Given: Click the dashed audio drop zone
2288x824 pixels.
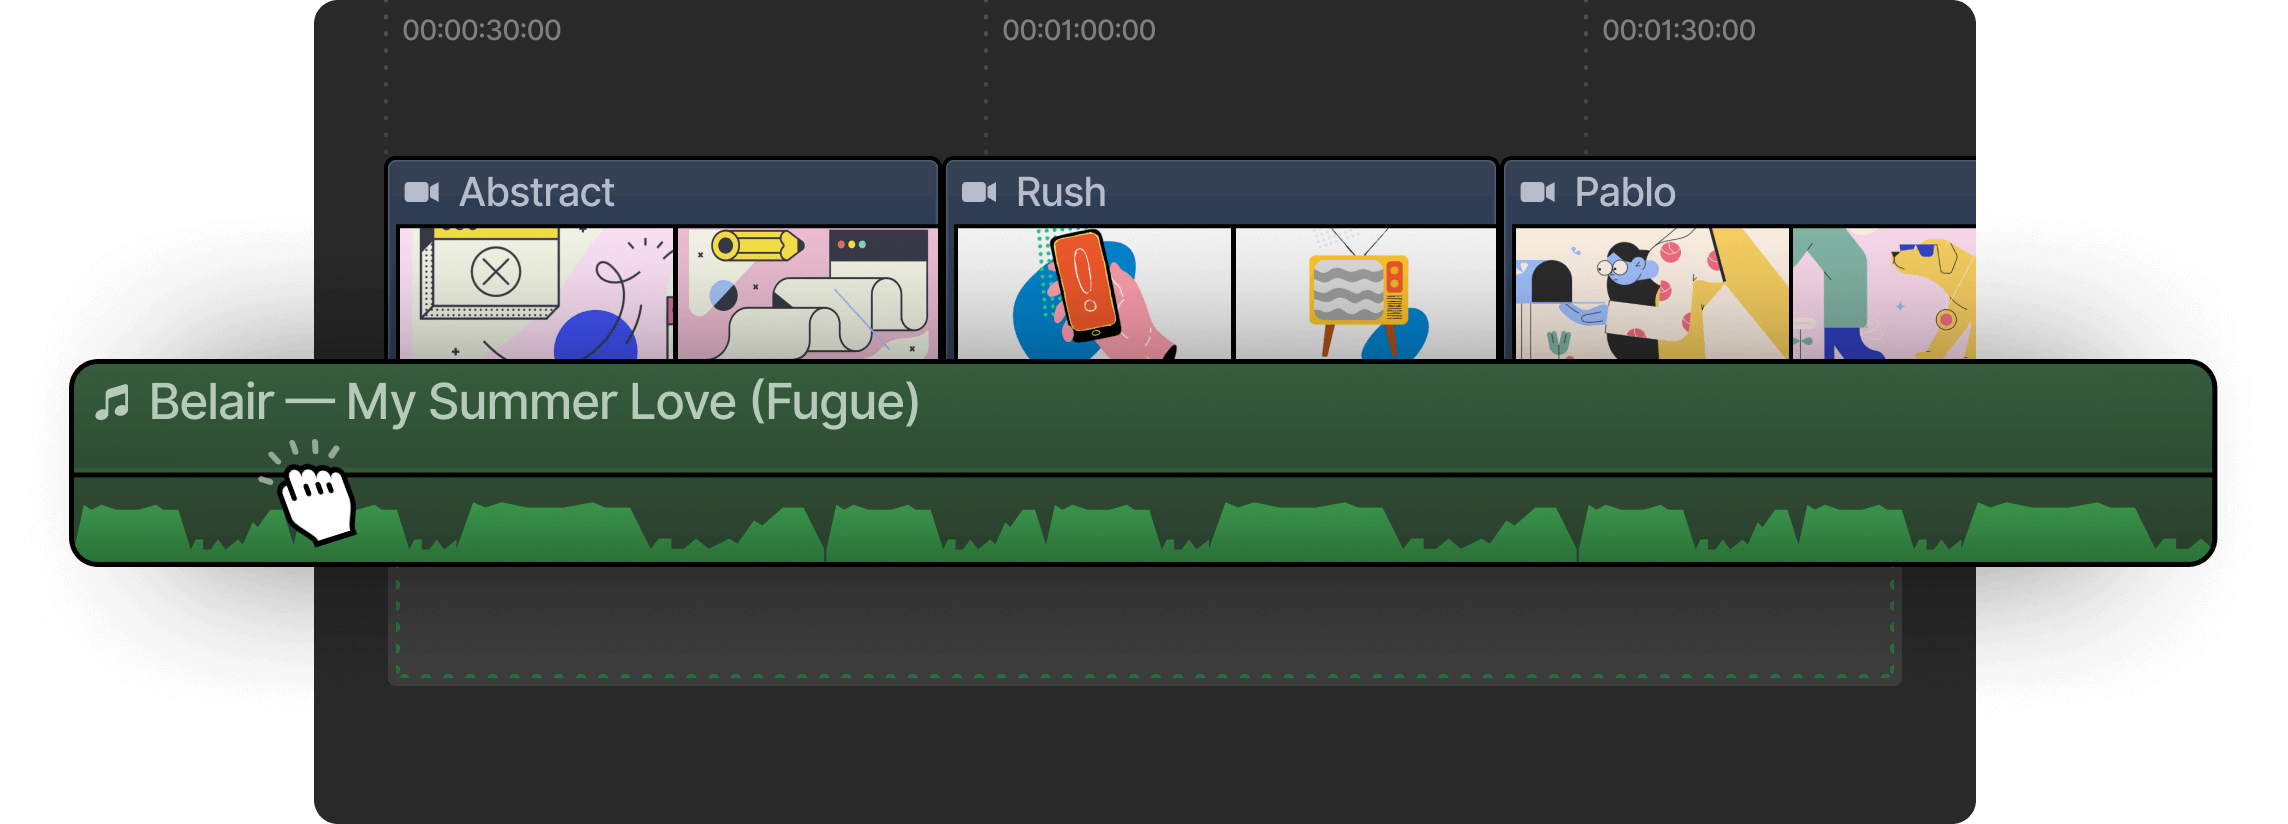Looking at the screenshot, I should 1144,625.
